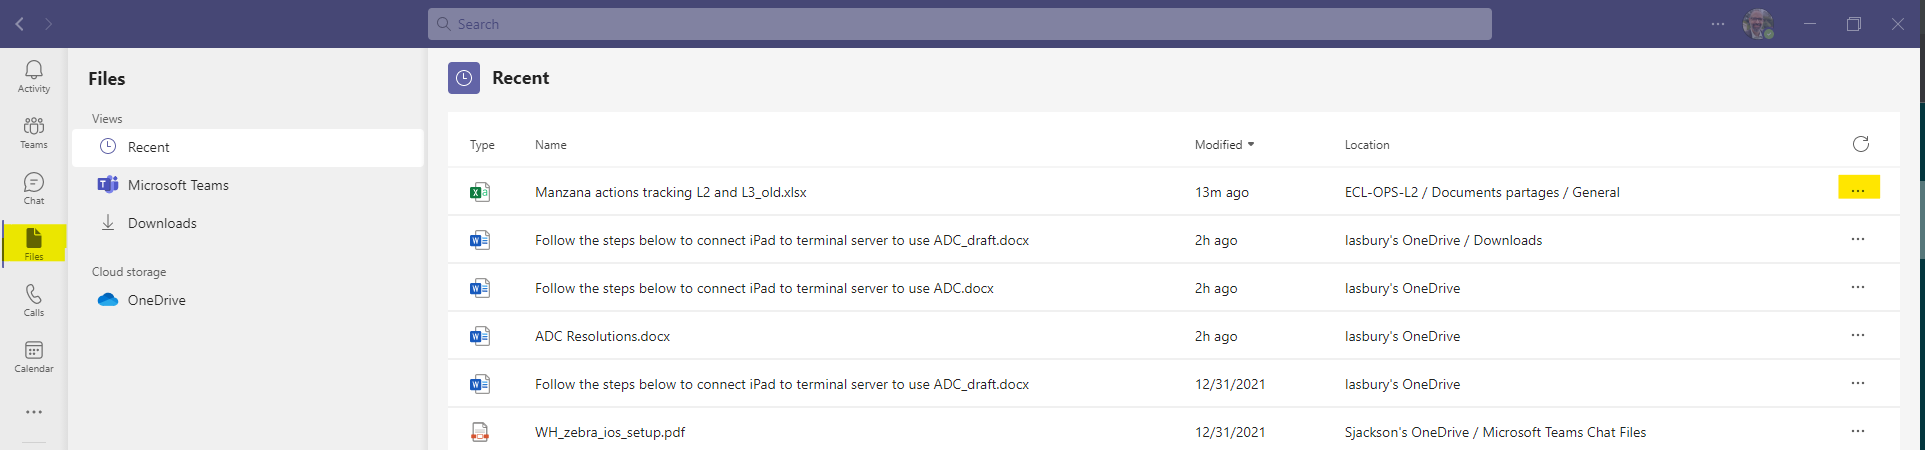Open more options for ADC Resolutions.docx
Image resolution: width=1925 pixels, height=450 pixels.
(1858, 335)
